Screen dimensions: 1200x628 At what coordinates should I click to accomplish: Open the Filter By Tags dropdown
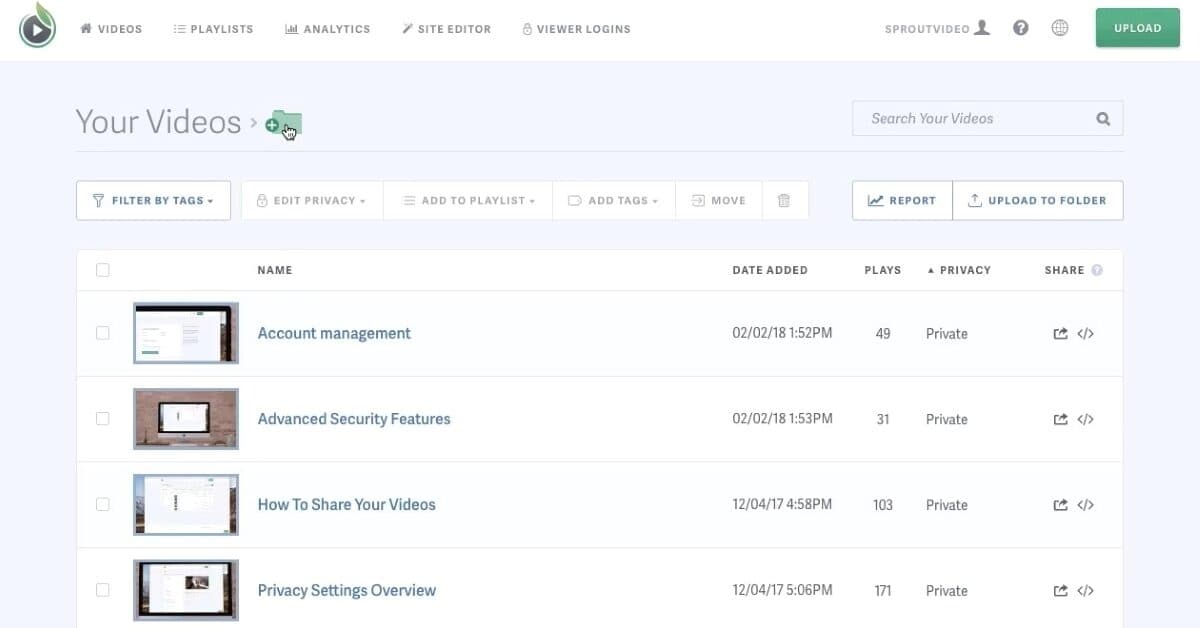click(x=153, y=200)
